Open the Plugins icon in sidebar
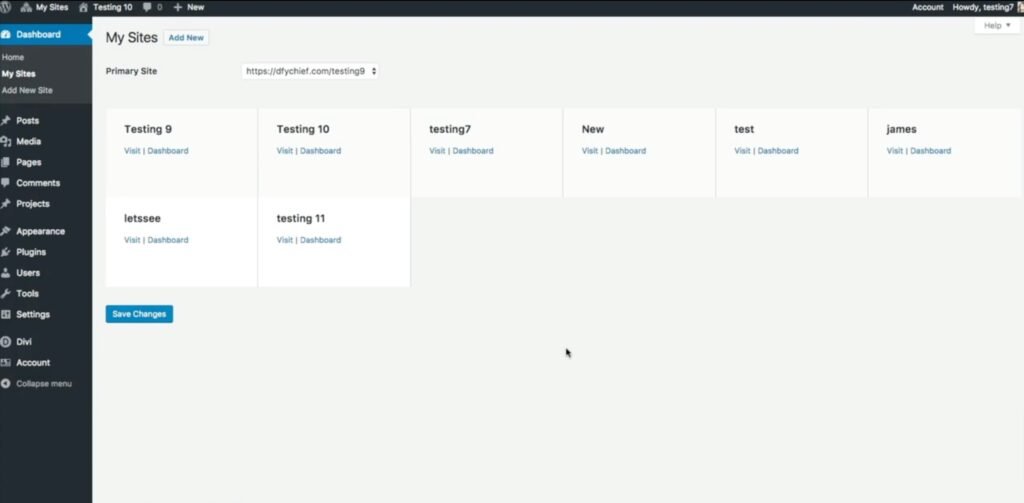The width and height of the screenshot is (1024, 503). 7,252
